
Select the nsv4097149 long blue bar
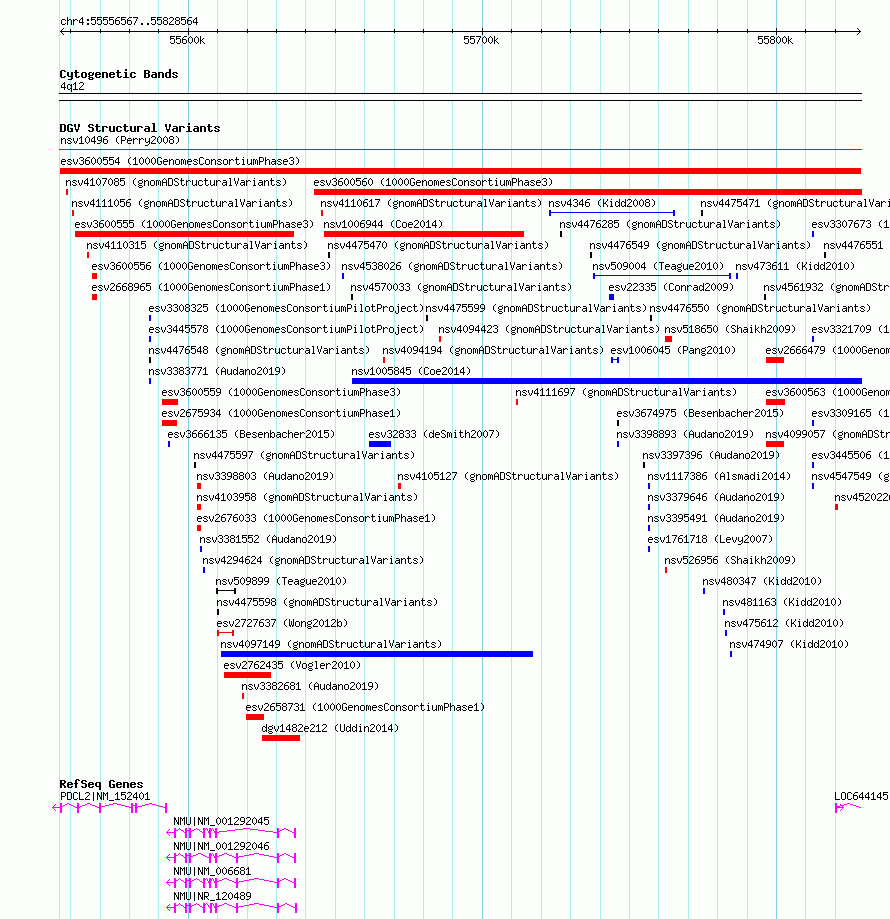tap(377, 654)
